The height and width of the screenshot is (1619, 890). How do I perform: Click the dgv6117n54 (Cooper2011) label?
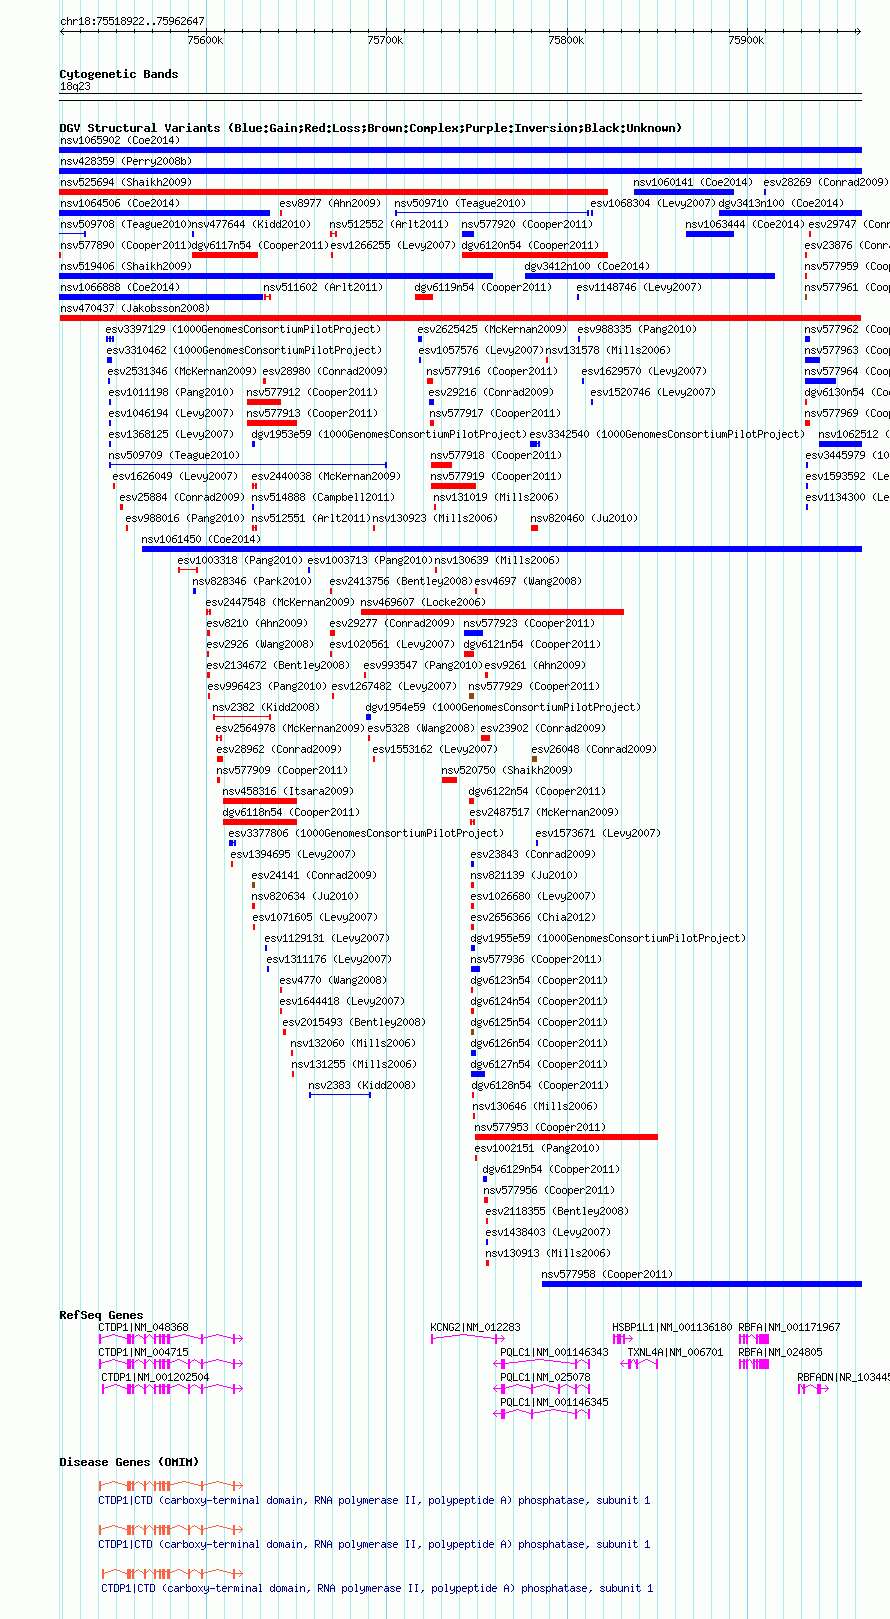pyautogui.click(x=259, y=245)
